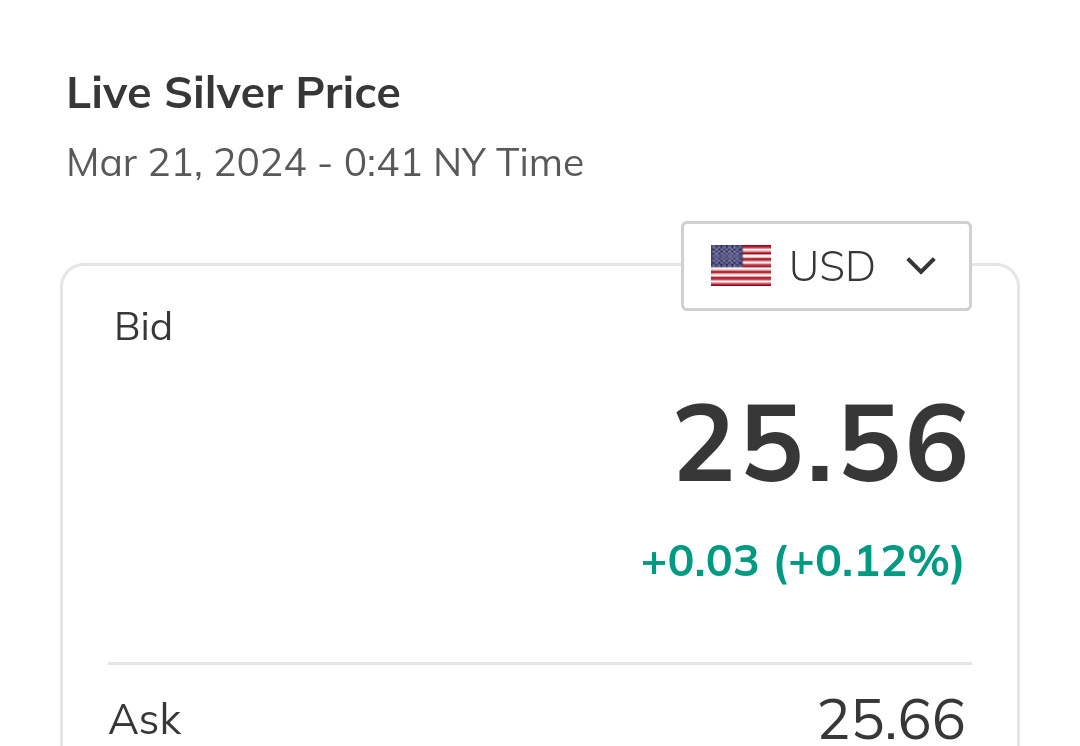The image size is (1080, 746).
Task: Click the Mar 21, 2024 date
Action: [186, 162]
